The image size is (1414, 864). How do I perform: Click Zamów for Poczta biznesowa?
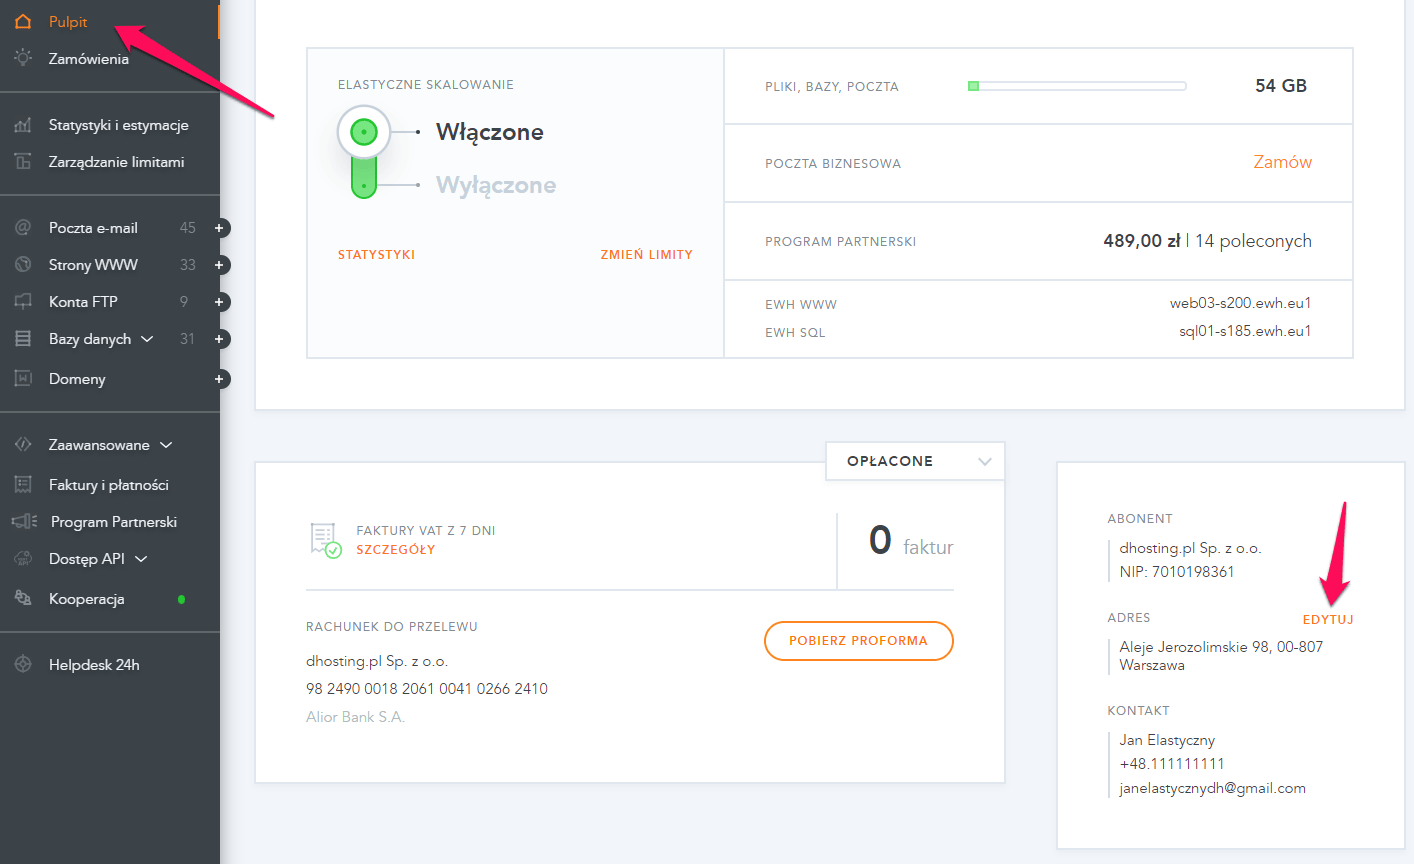[1283, 162]
